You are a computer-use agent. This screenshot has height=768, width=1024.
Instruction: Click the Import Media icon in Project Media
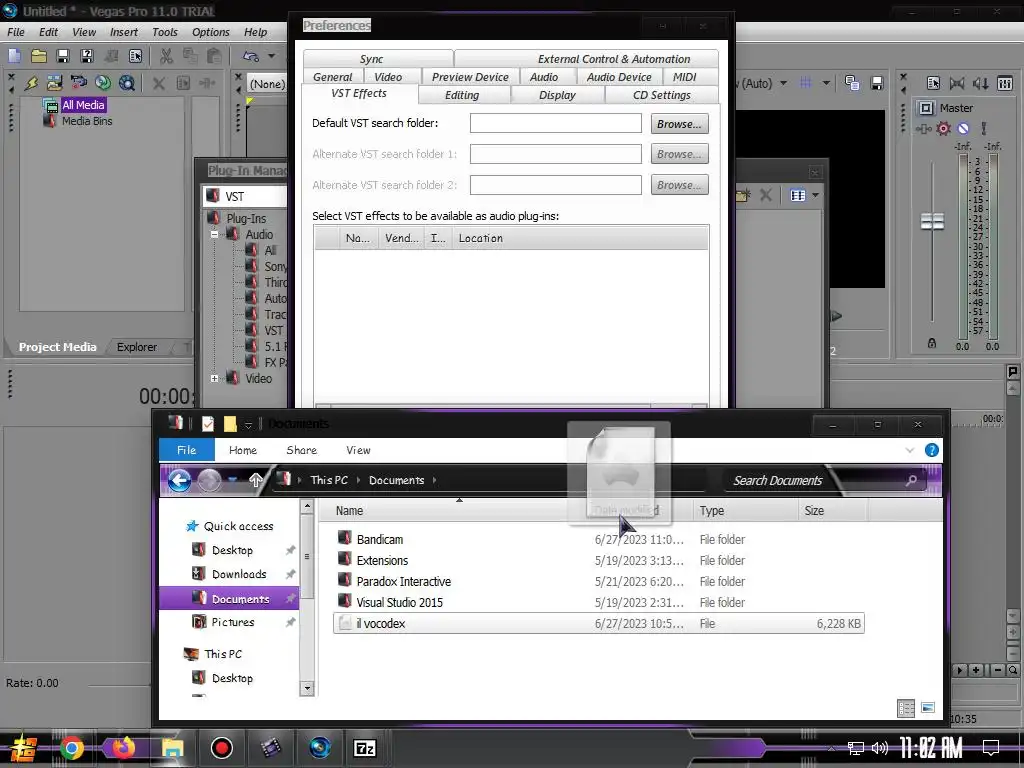55,83
